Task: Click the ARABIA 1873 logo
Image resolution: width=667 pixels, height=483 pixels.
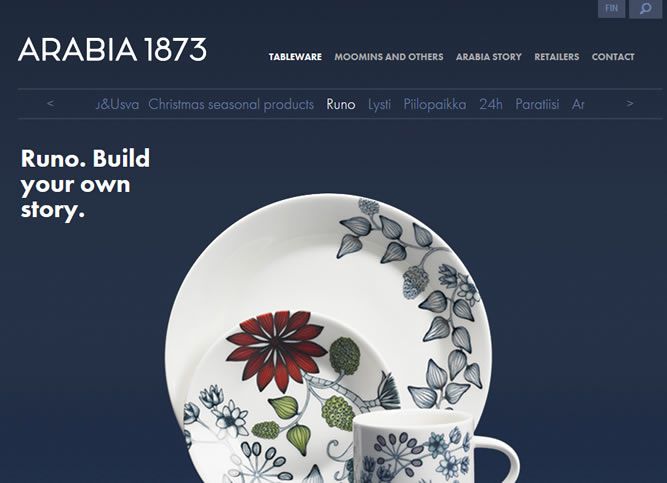Action: coord(112,50)
